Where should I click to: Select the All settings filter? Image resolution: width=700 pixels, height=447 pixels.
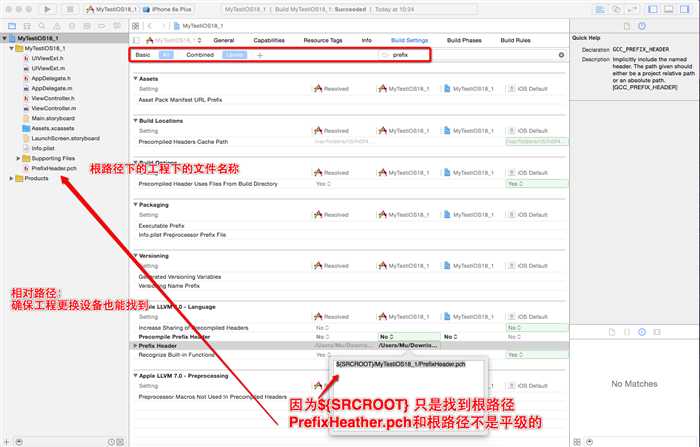point(166,55)
